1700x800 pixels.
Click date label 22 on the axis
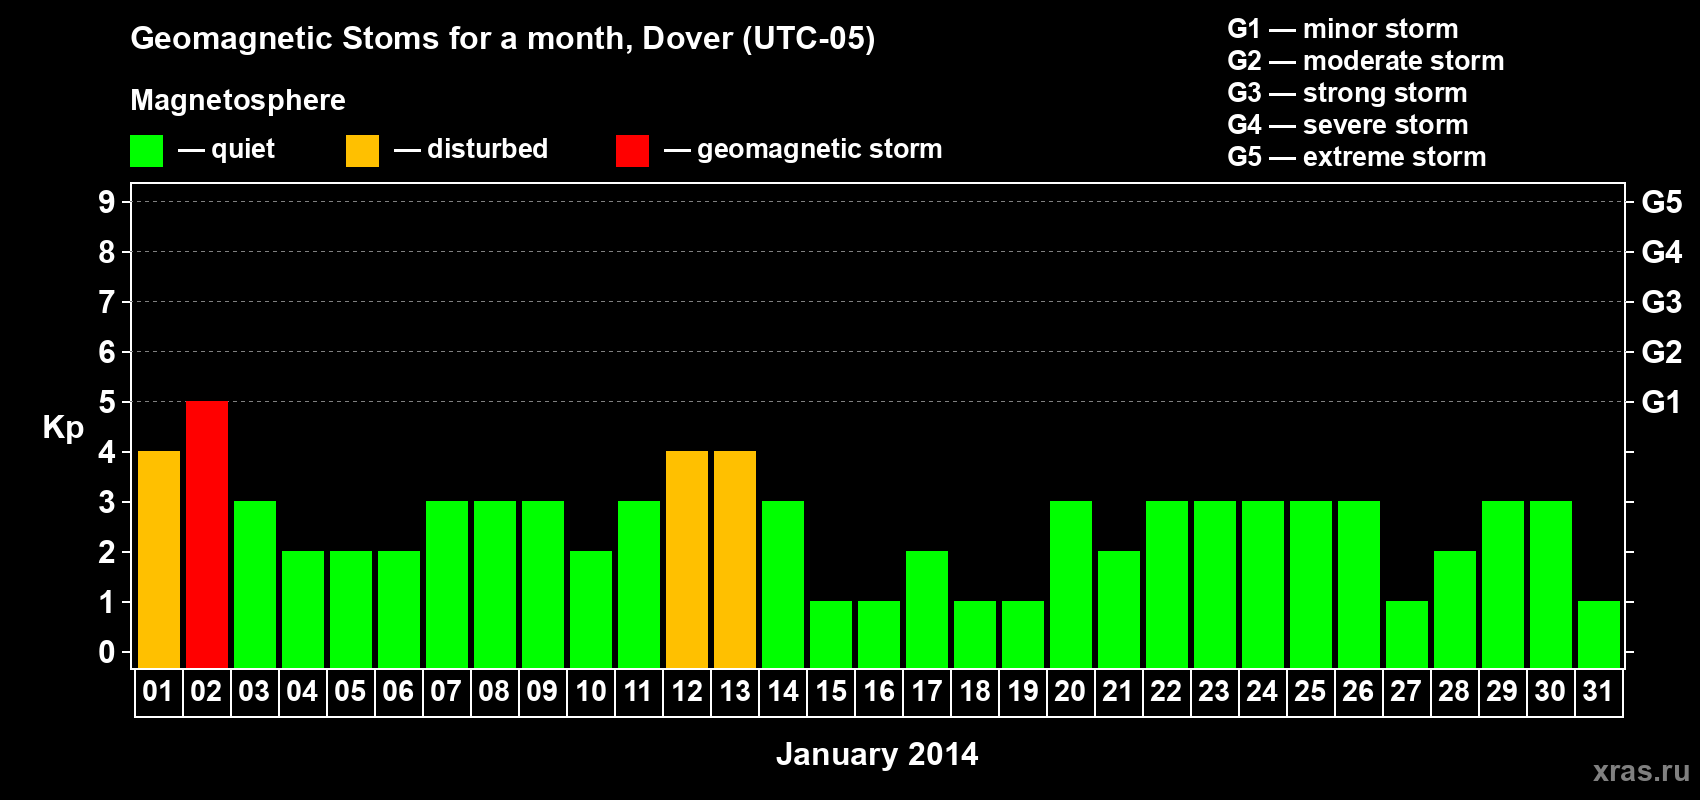tap(1166, 691)
